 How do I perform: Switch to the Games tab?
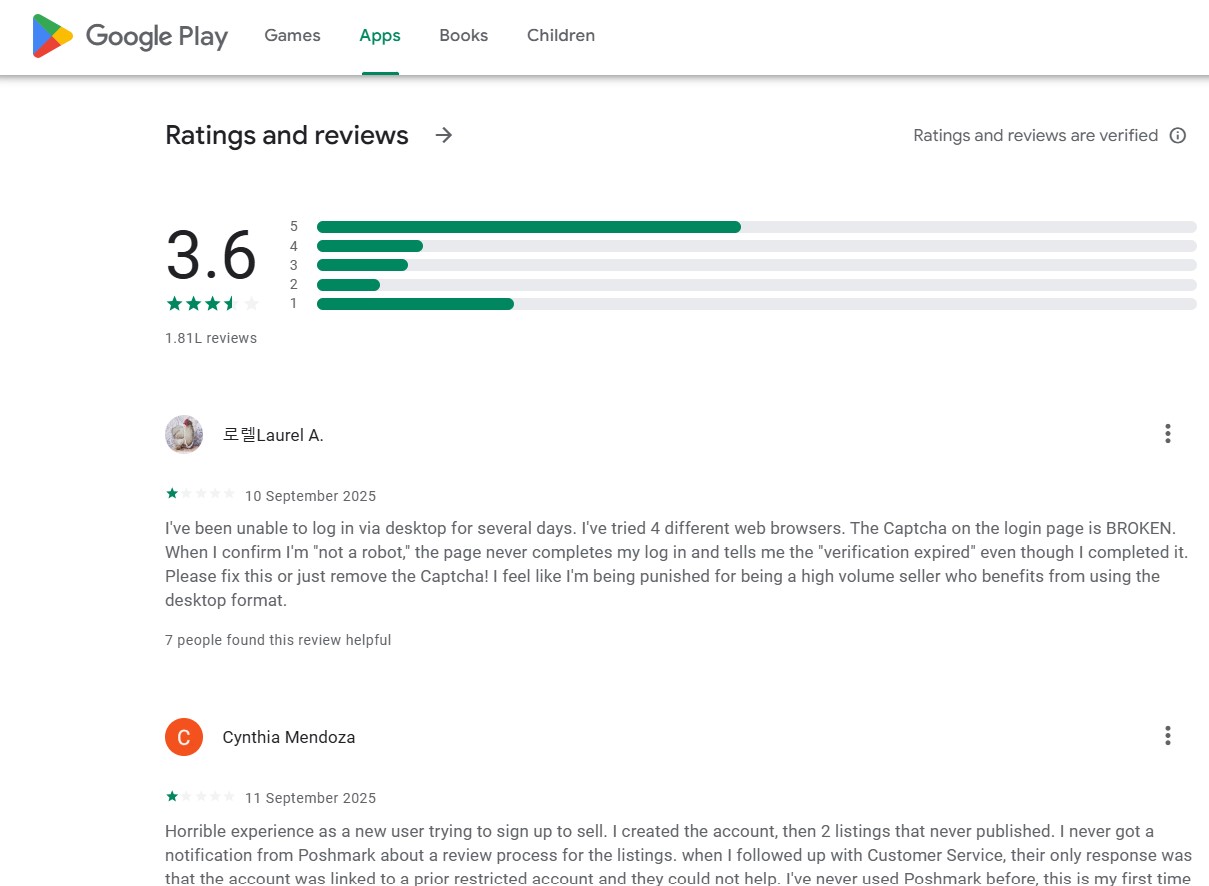coord(292,36)
